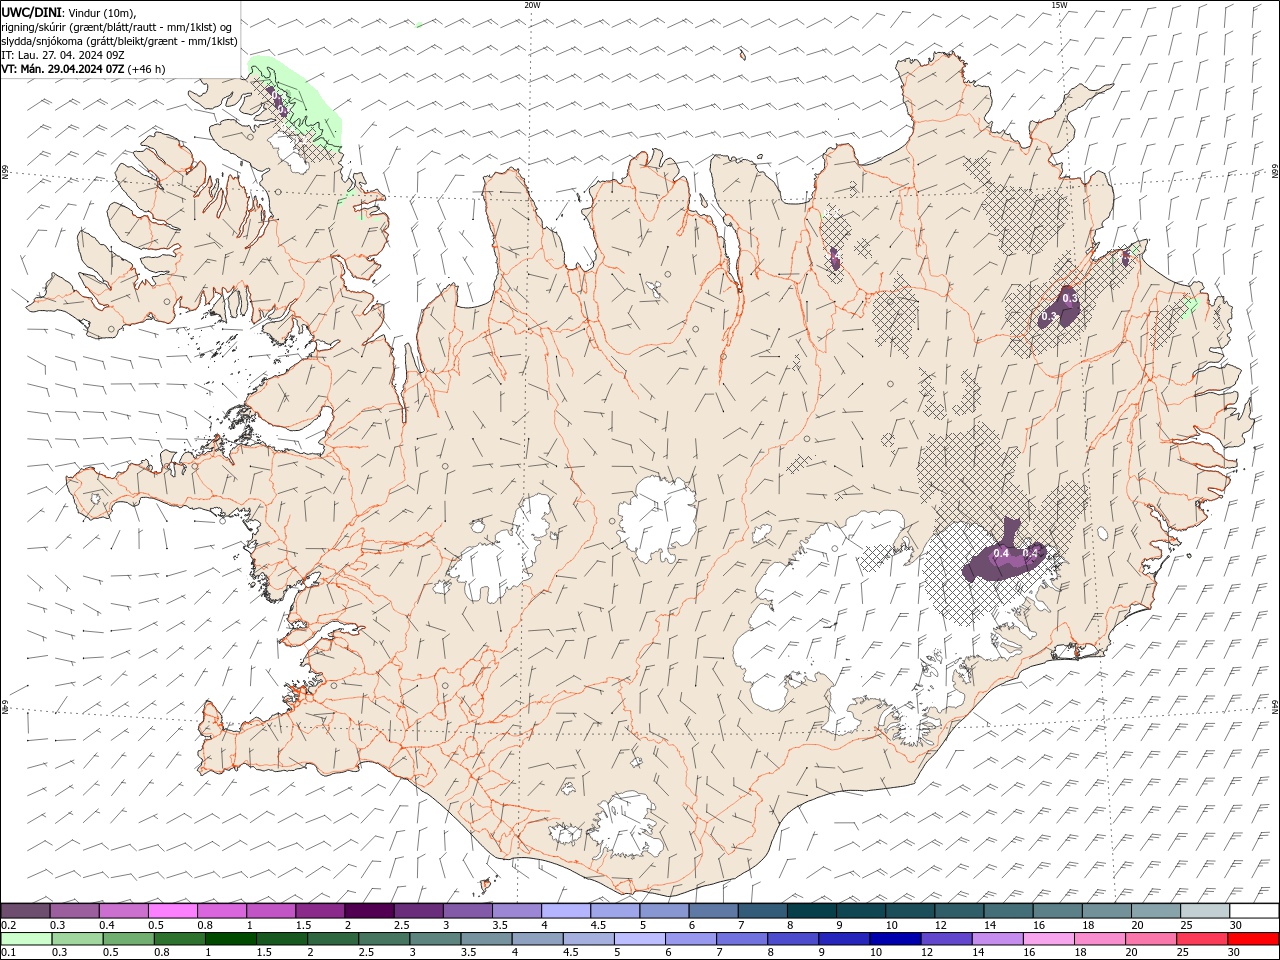Image resolution: width=1280 pixels, height=960 pixels.
Task: Click the UWC/DINI title text
Action: pos(31,11)
